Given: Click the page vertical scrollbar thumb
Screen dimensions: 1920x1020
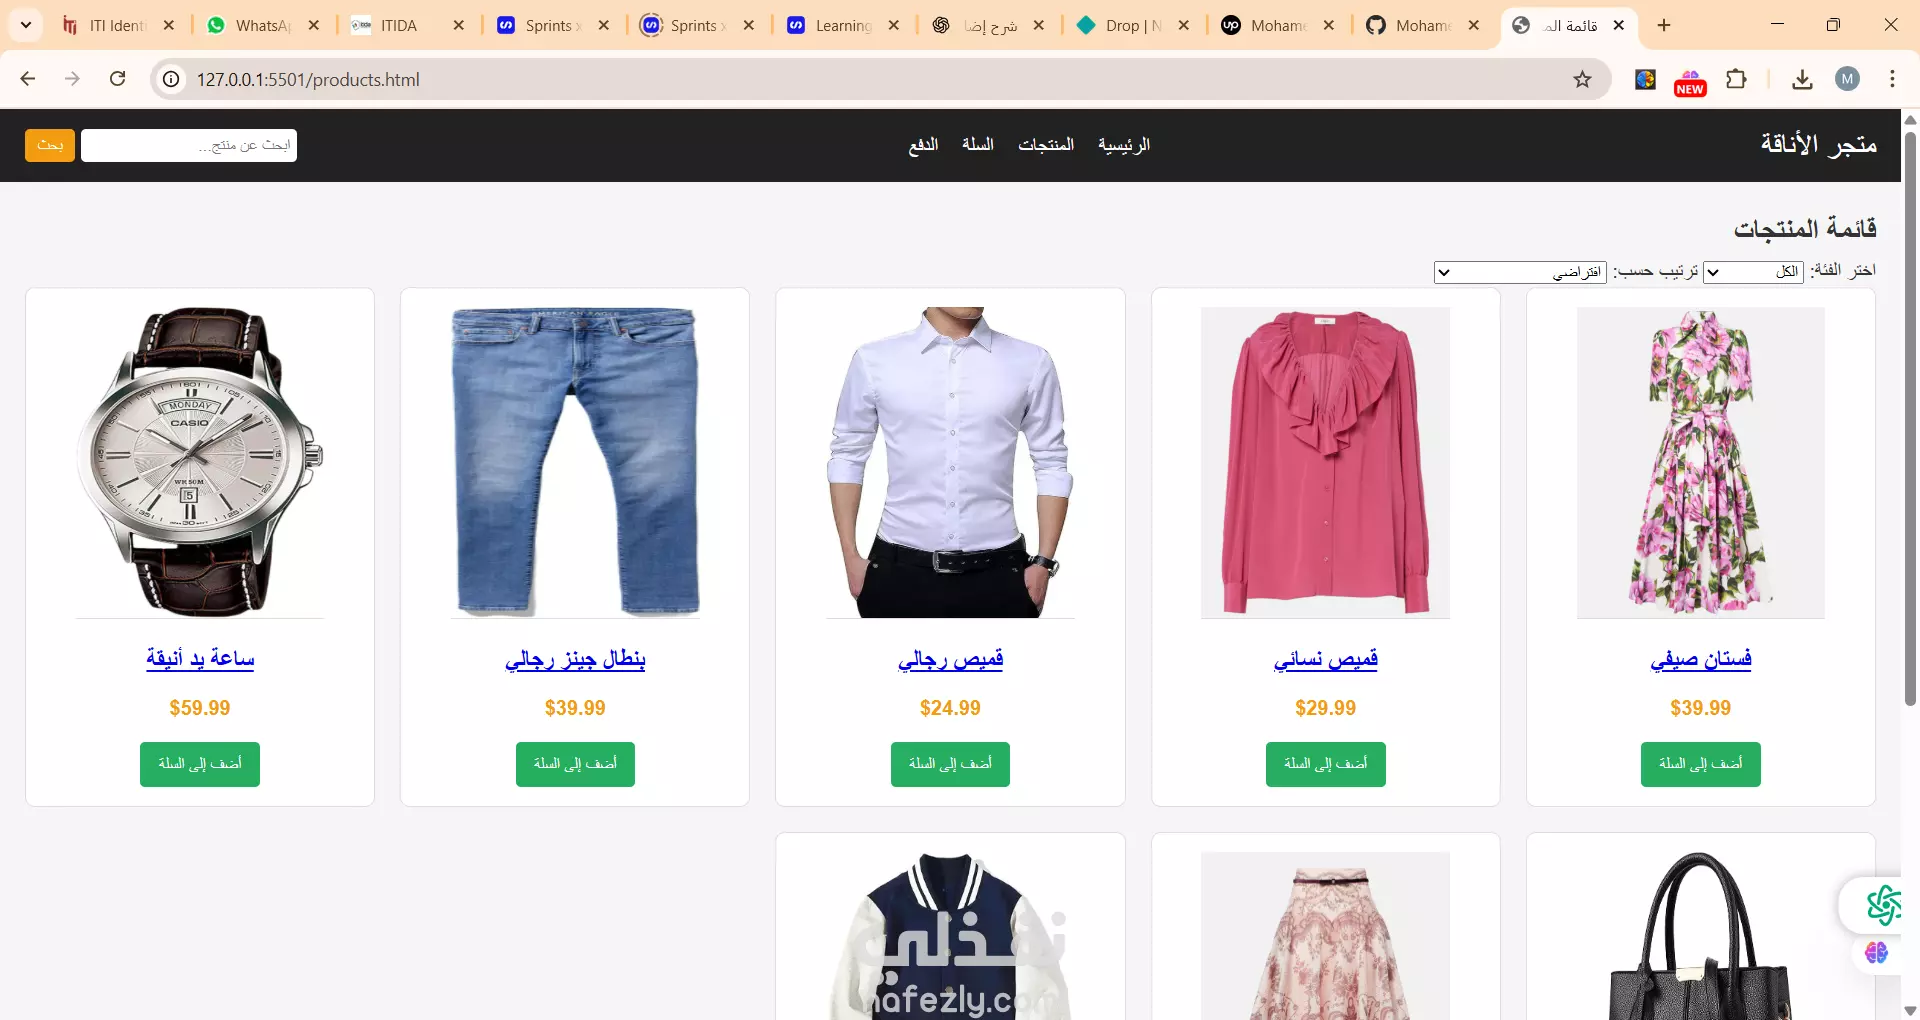Looking at the screenshot, I should [x=1910, y=420].
